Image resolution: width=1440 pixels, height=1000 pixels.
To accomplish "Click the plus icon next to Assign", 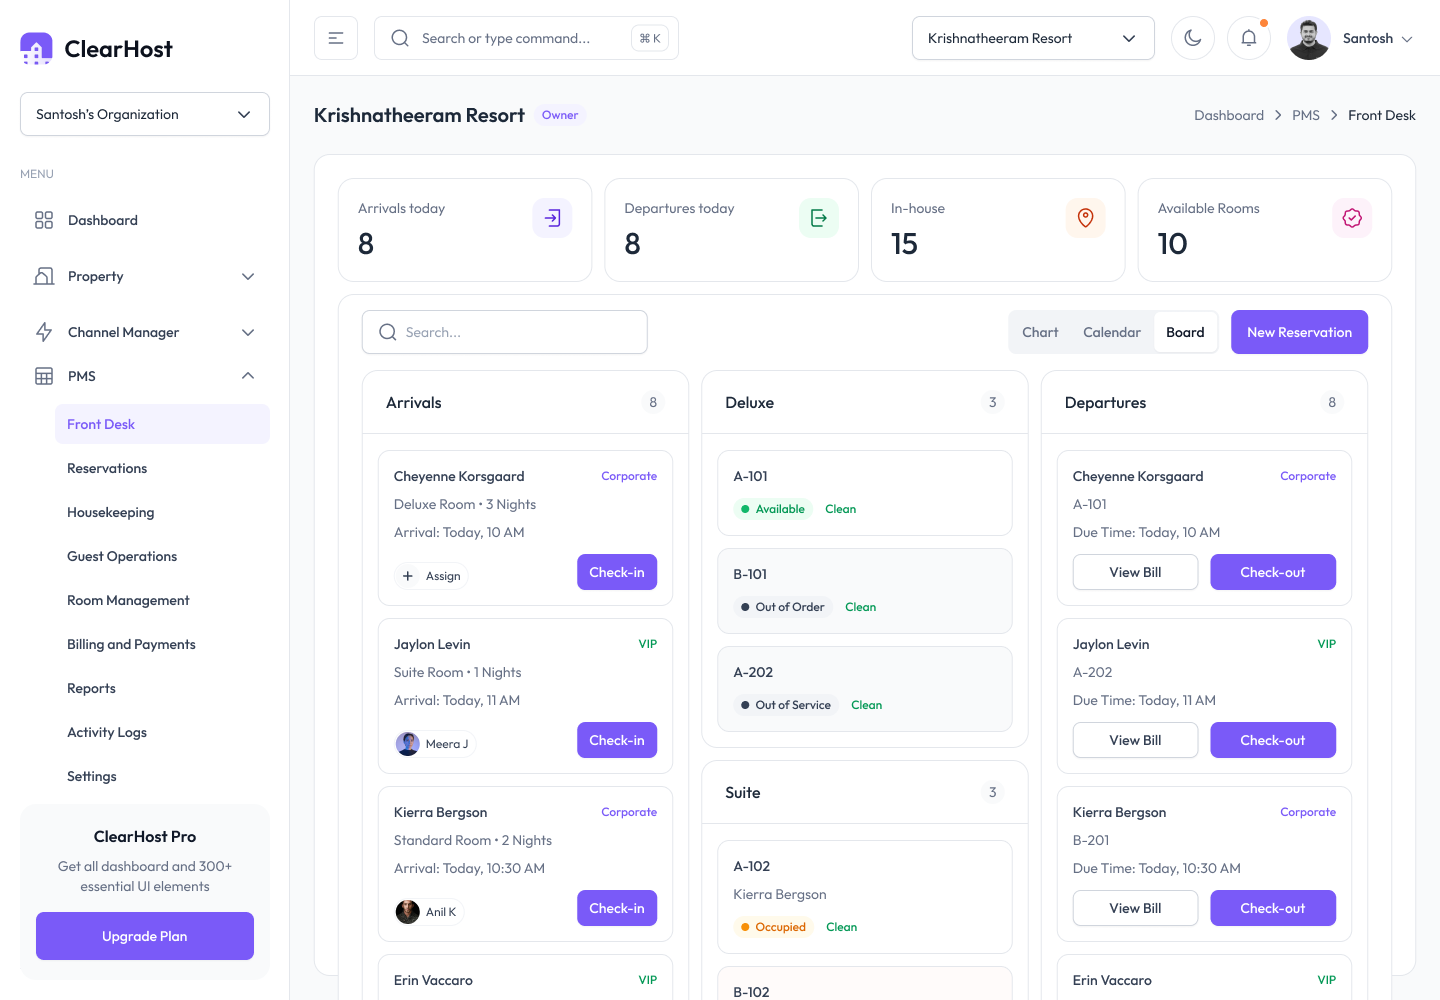I will (408, 576).
